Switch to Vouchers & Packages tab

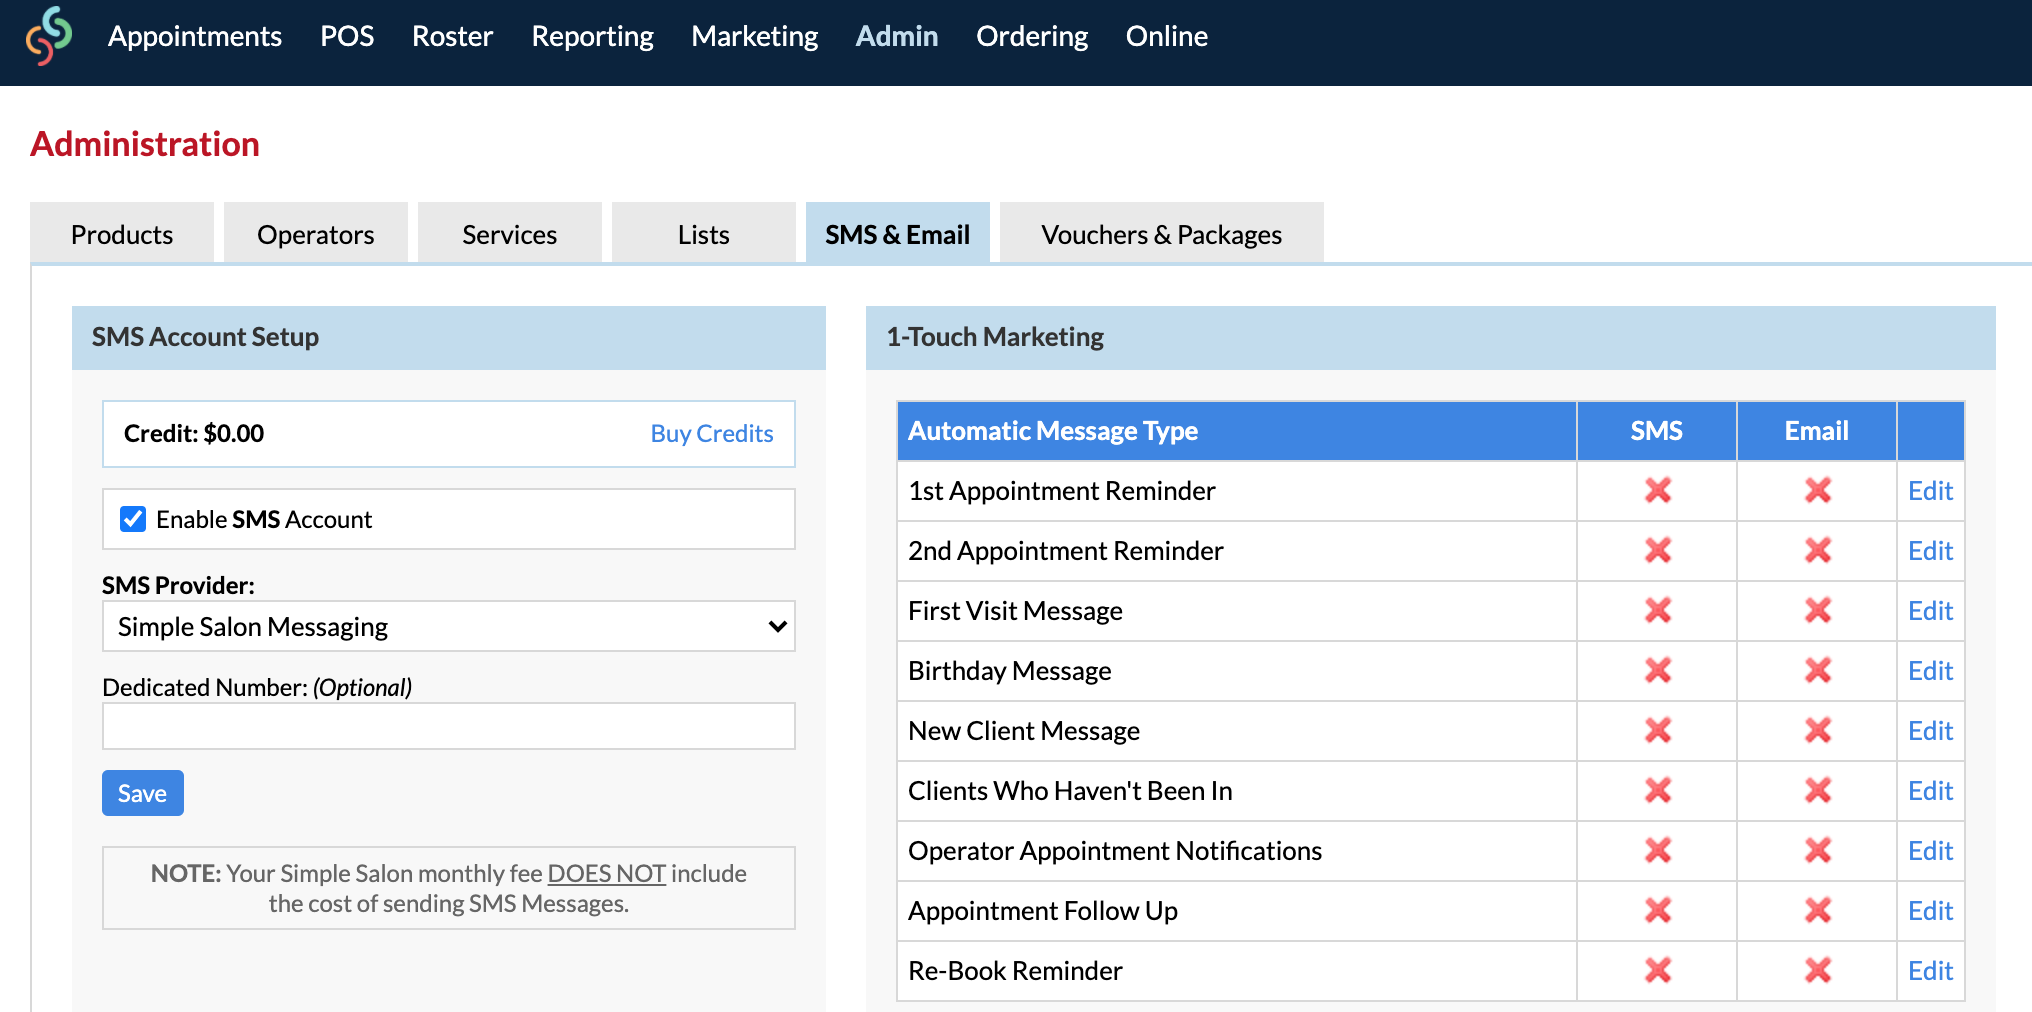point(1162,234)
